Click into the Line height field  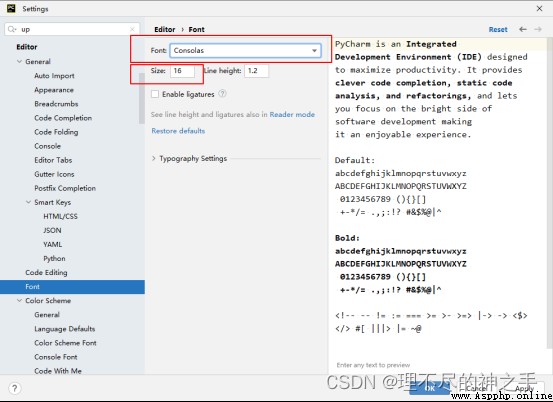tap(256, 71)
